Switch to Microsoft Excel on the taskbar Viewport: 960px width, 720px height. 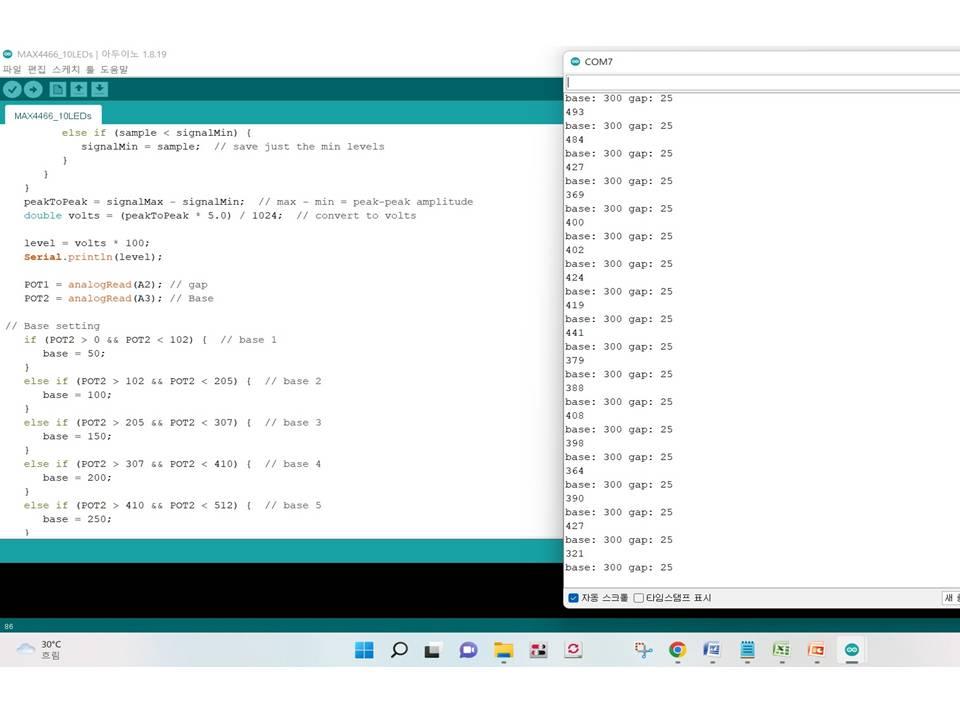[781, 650]
